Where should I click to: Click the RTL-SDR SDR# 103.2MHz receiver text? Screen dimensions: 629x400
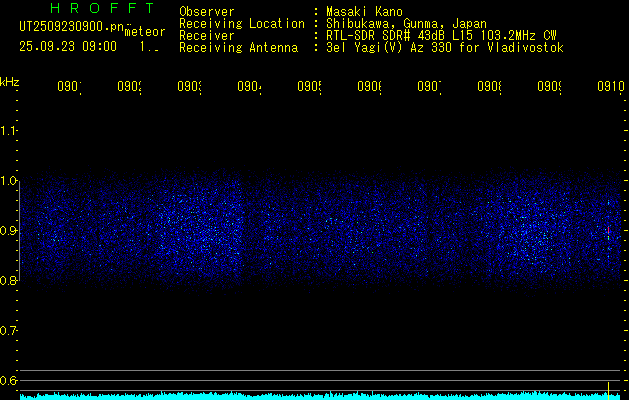point(441,36)
